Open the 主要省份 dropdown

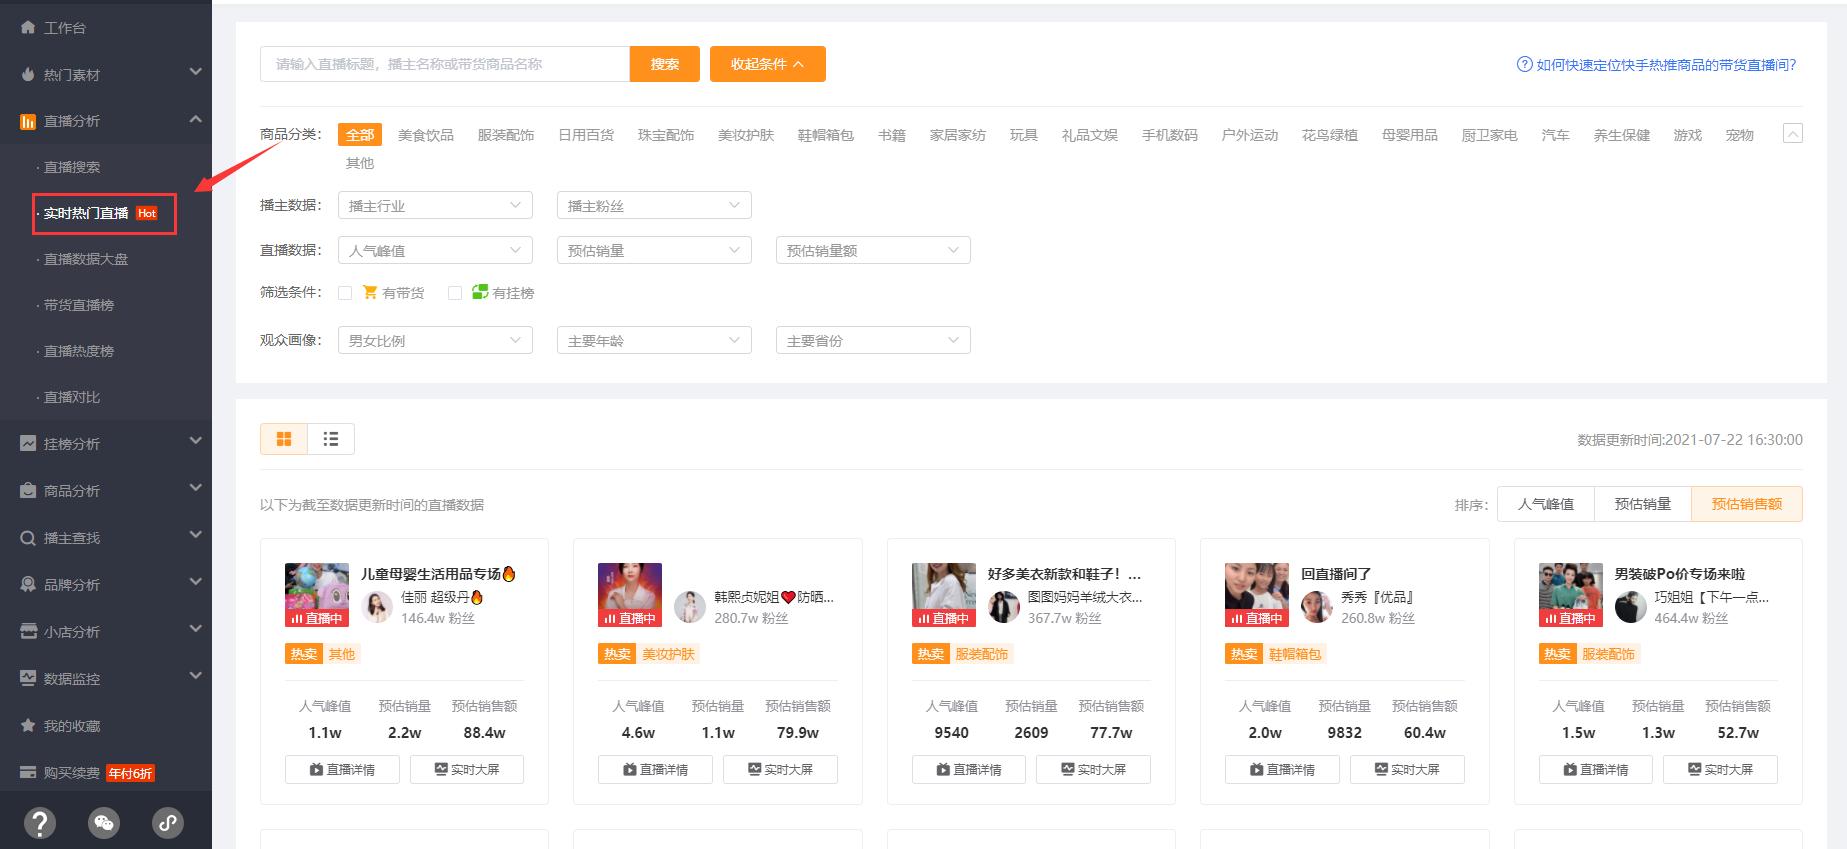point(873,340)
